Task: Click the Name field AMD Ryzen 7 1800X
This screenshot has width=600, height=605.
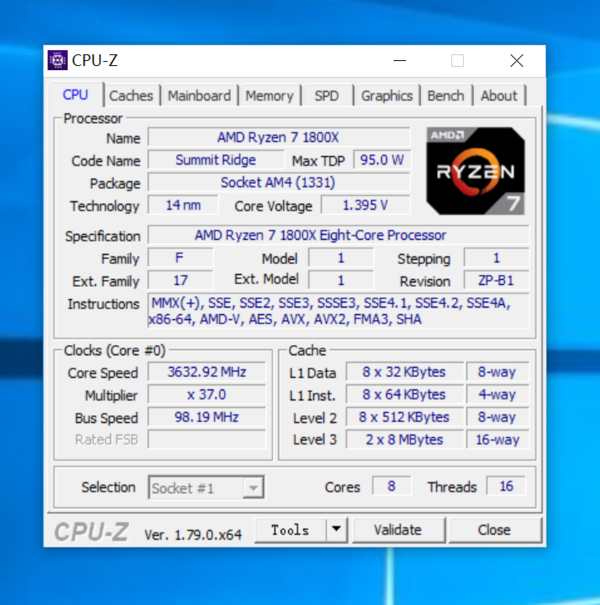Action: (278, 137)
